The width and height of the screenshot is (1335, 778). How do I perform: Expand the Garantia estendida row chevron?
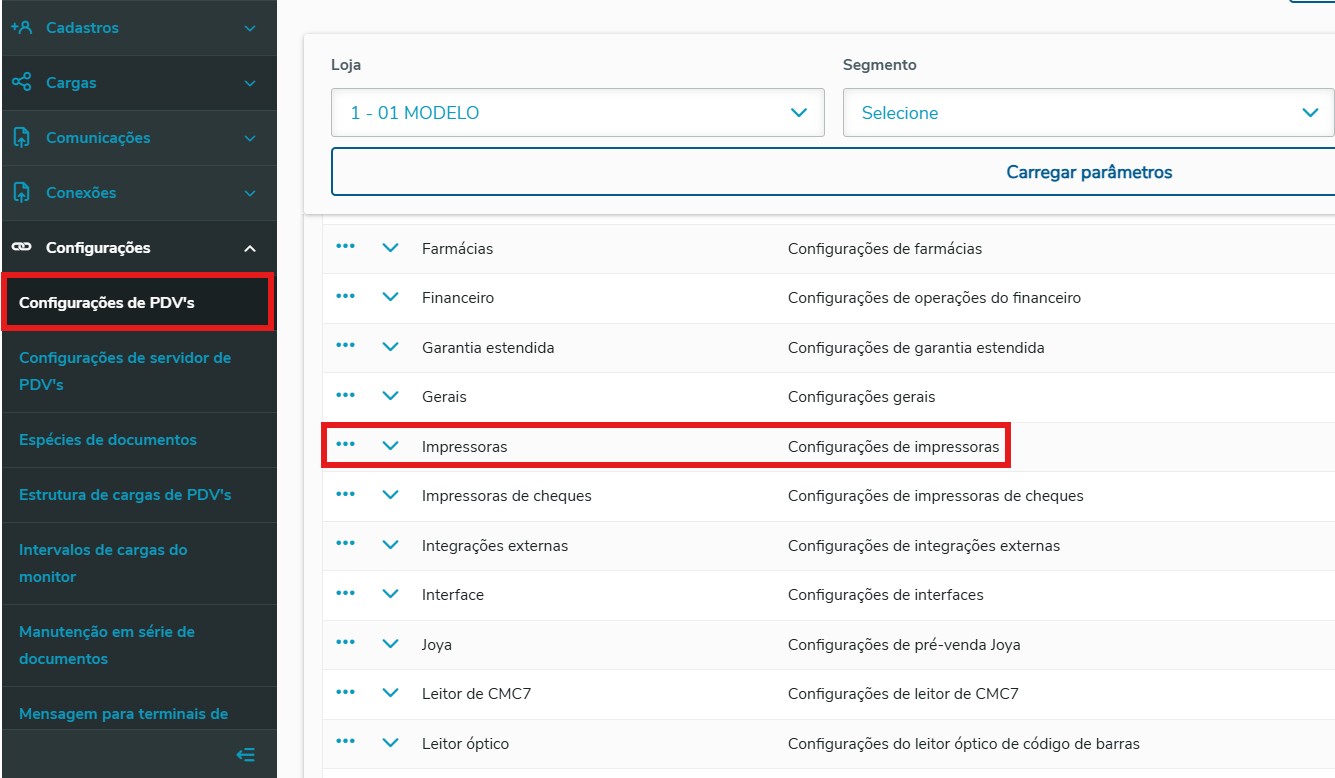click(391, 347)
